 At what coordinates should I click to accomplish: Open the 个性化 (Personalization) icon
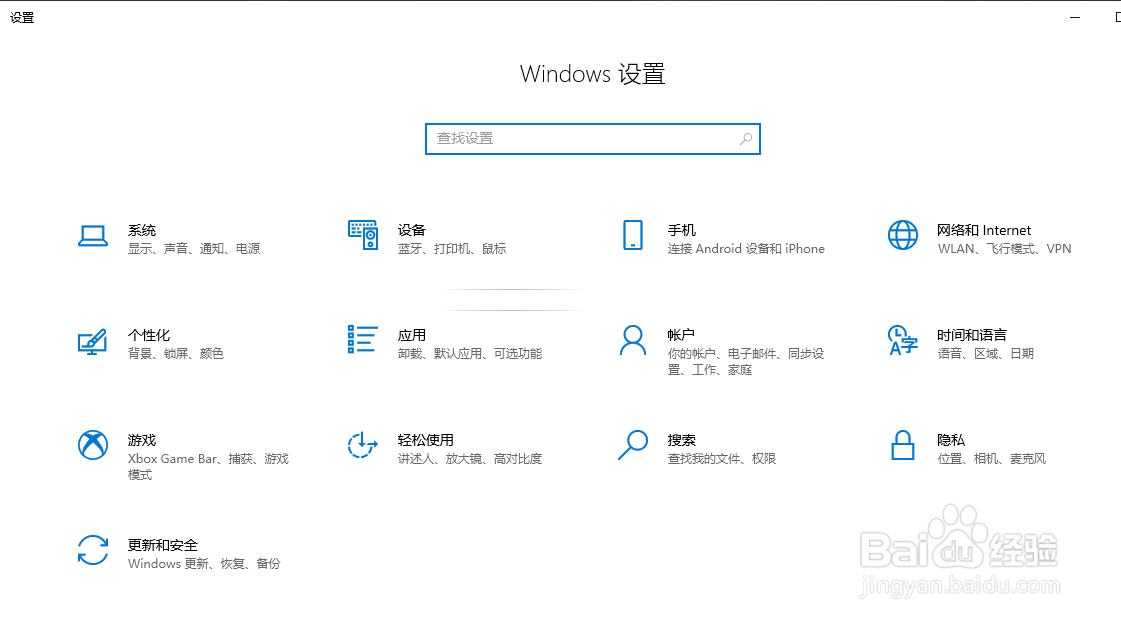coord(93,341)
